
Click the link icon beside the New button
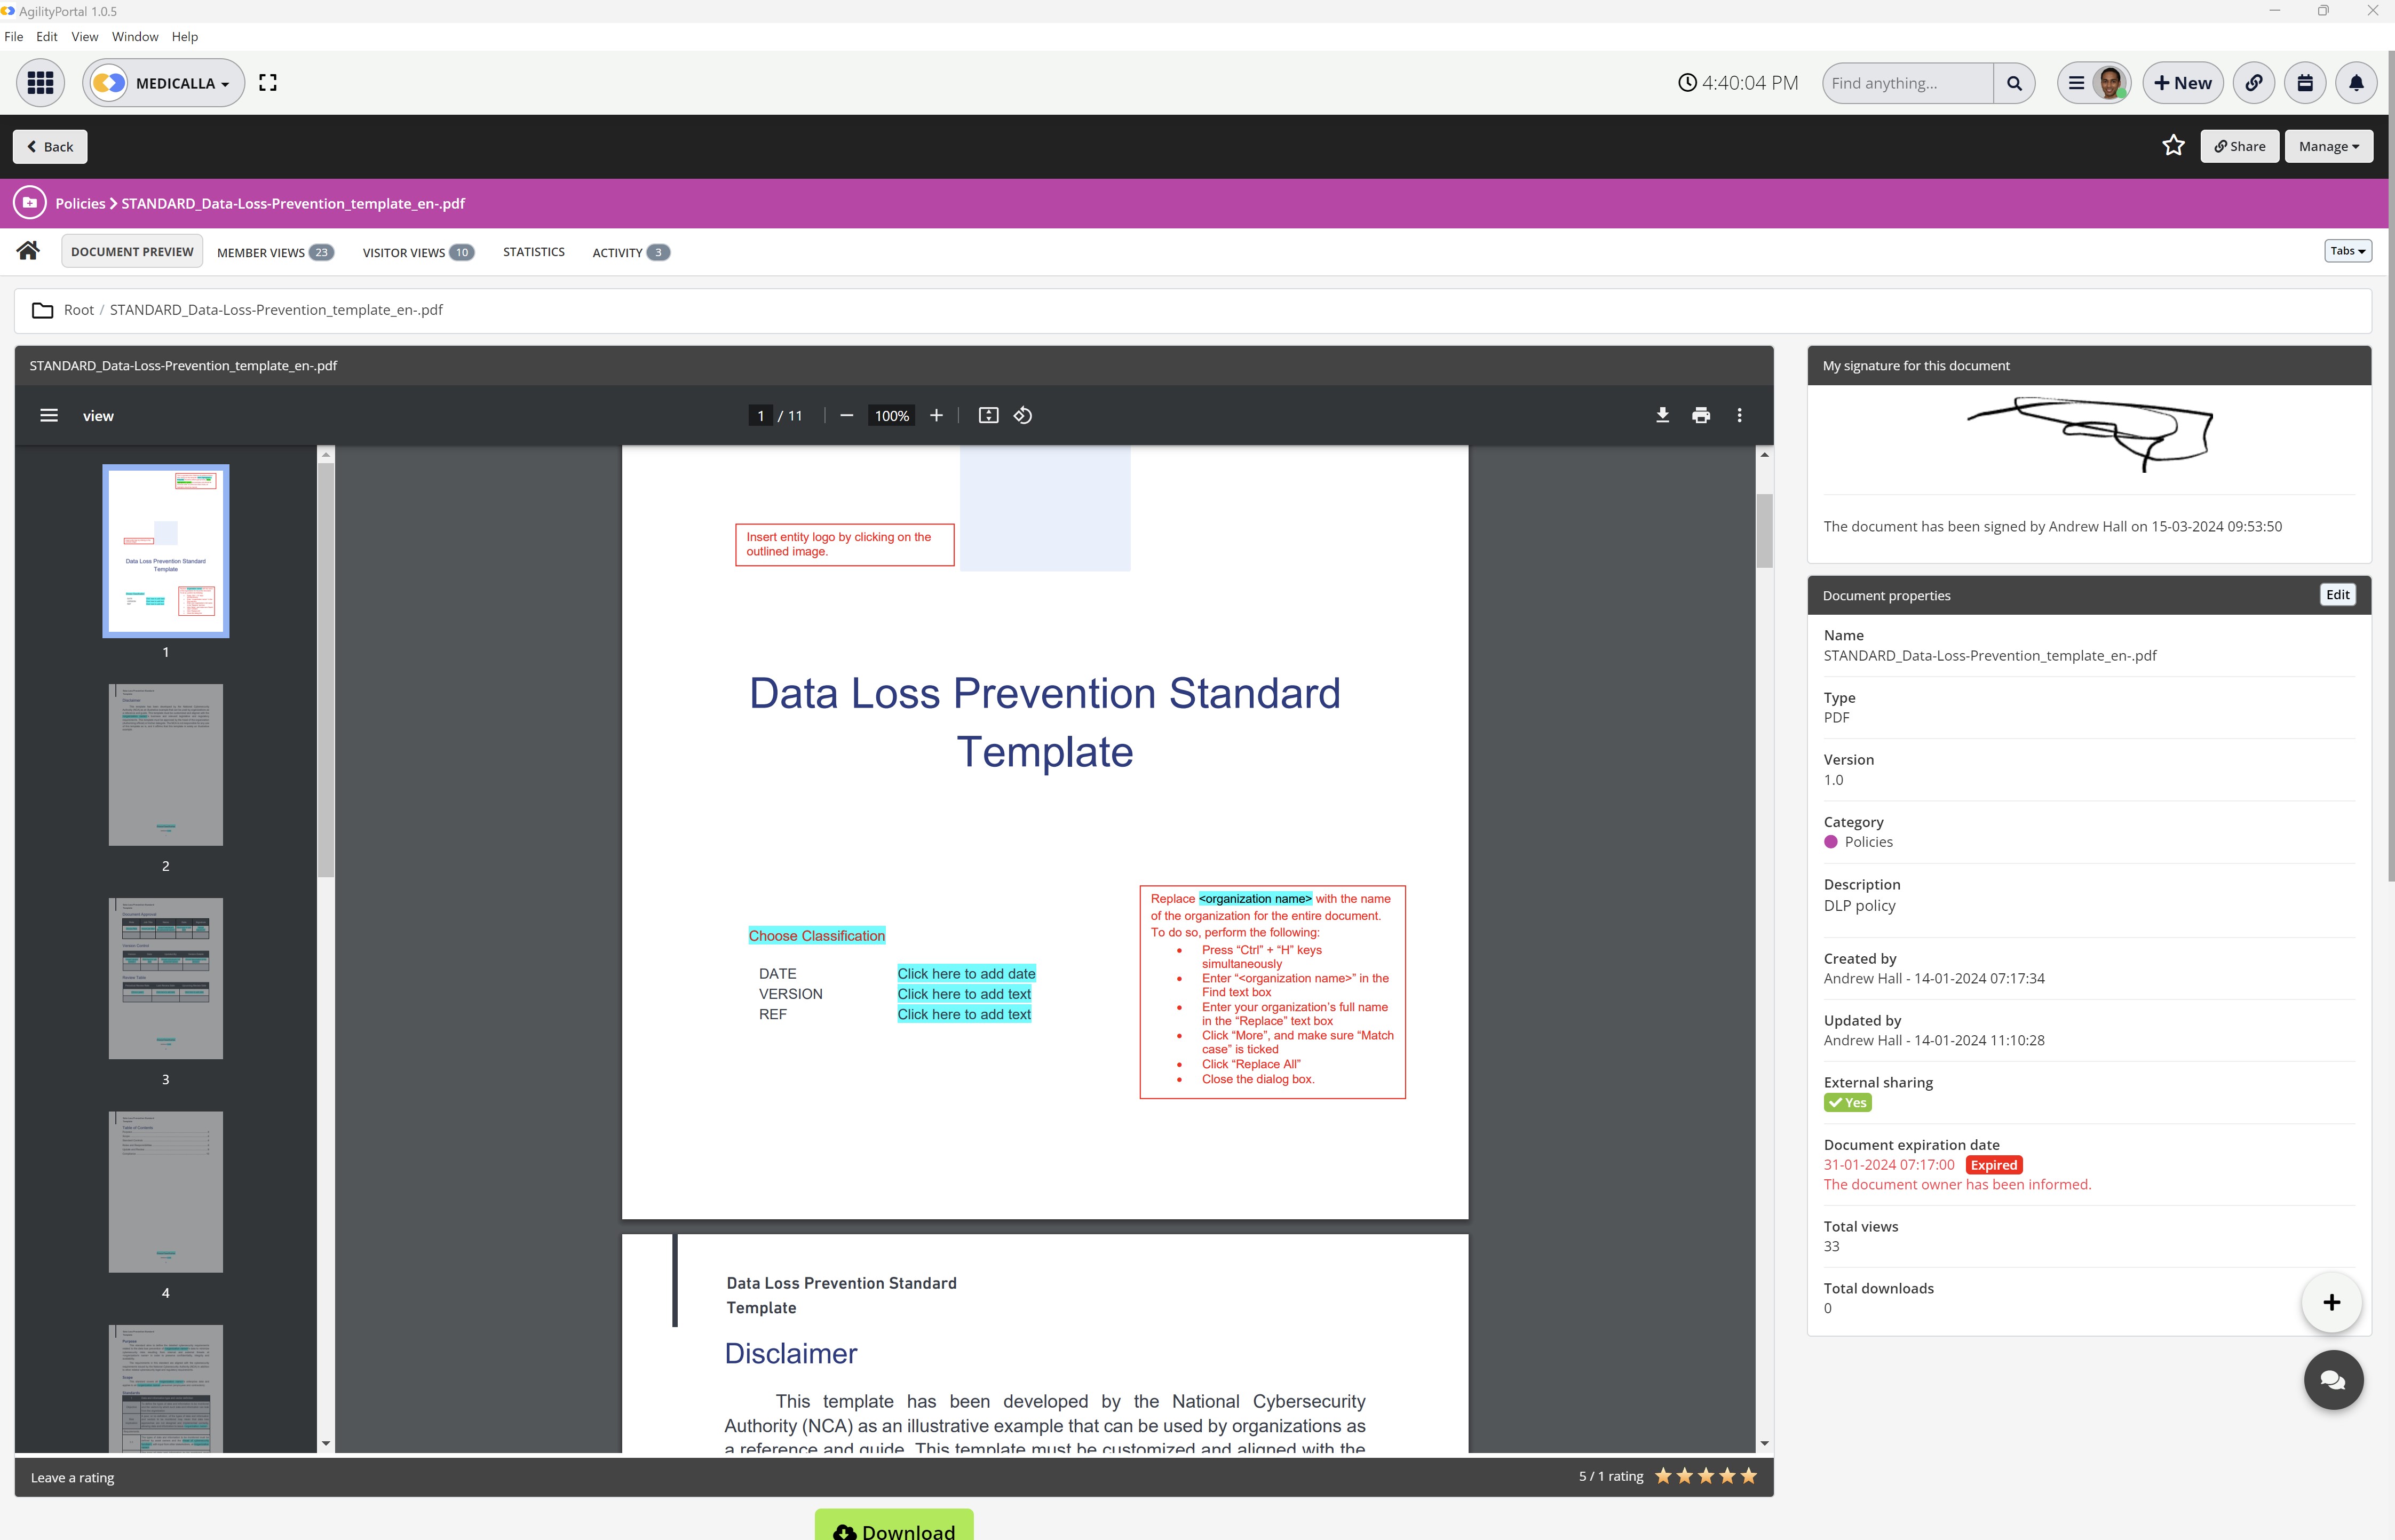coord(2253,83)
